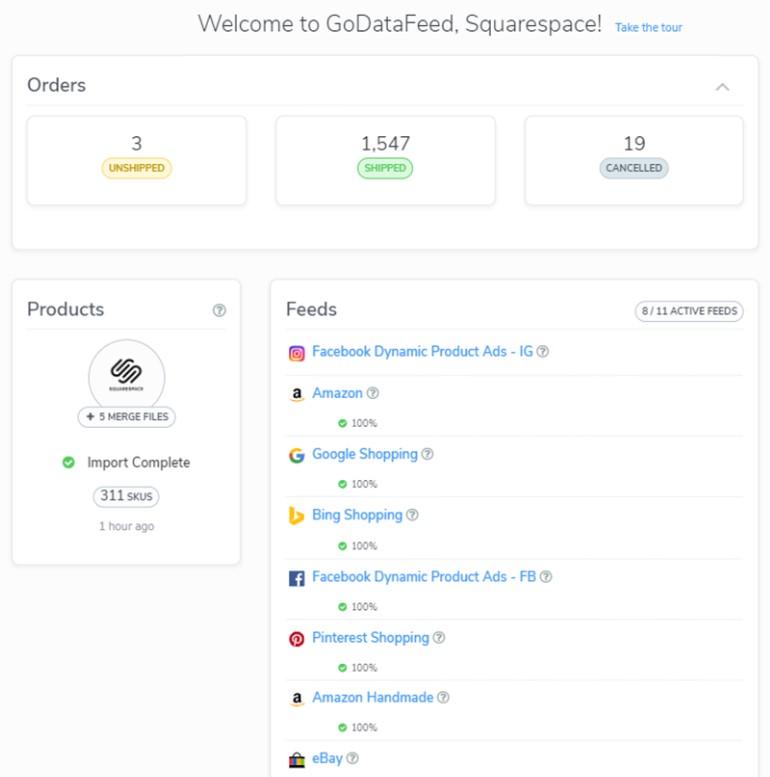Image resolution: width=770 pixels, height=777 pixels.
Task: Click green status check under Pinterest Shopping
Action: point(342,668)
